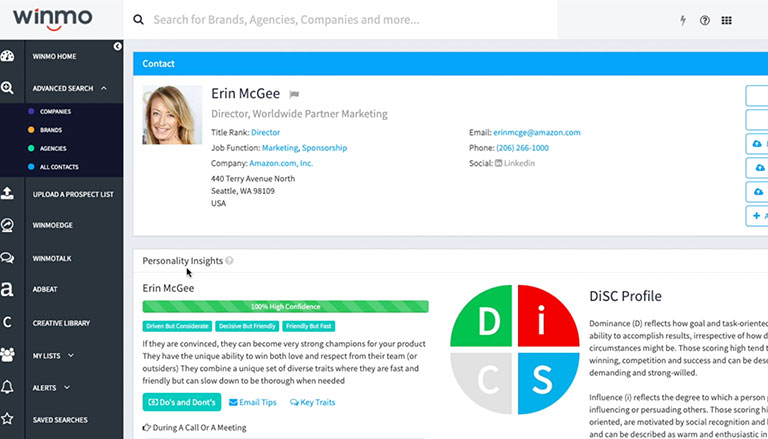
Task: Focus the Brands, Agencies, Companies search field
Action: tap(340, 20)
